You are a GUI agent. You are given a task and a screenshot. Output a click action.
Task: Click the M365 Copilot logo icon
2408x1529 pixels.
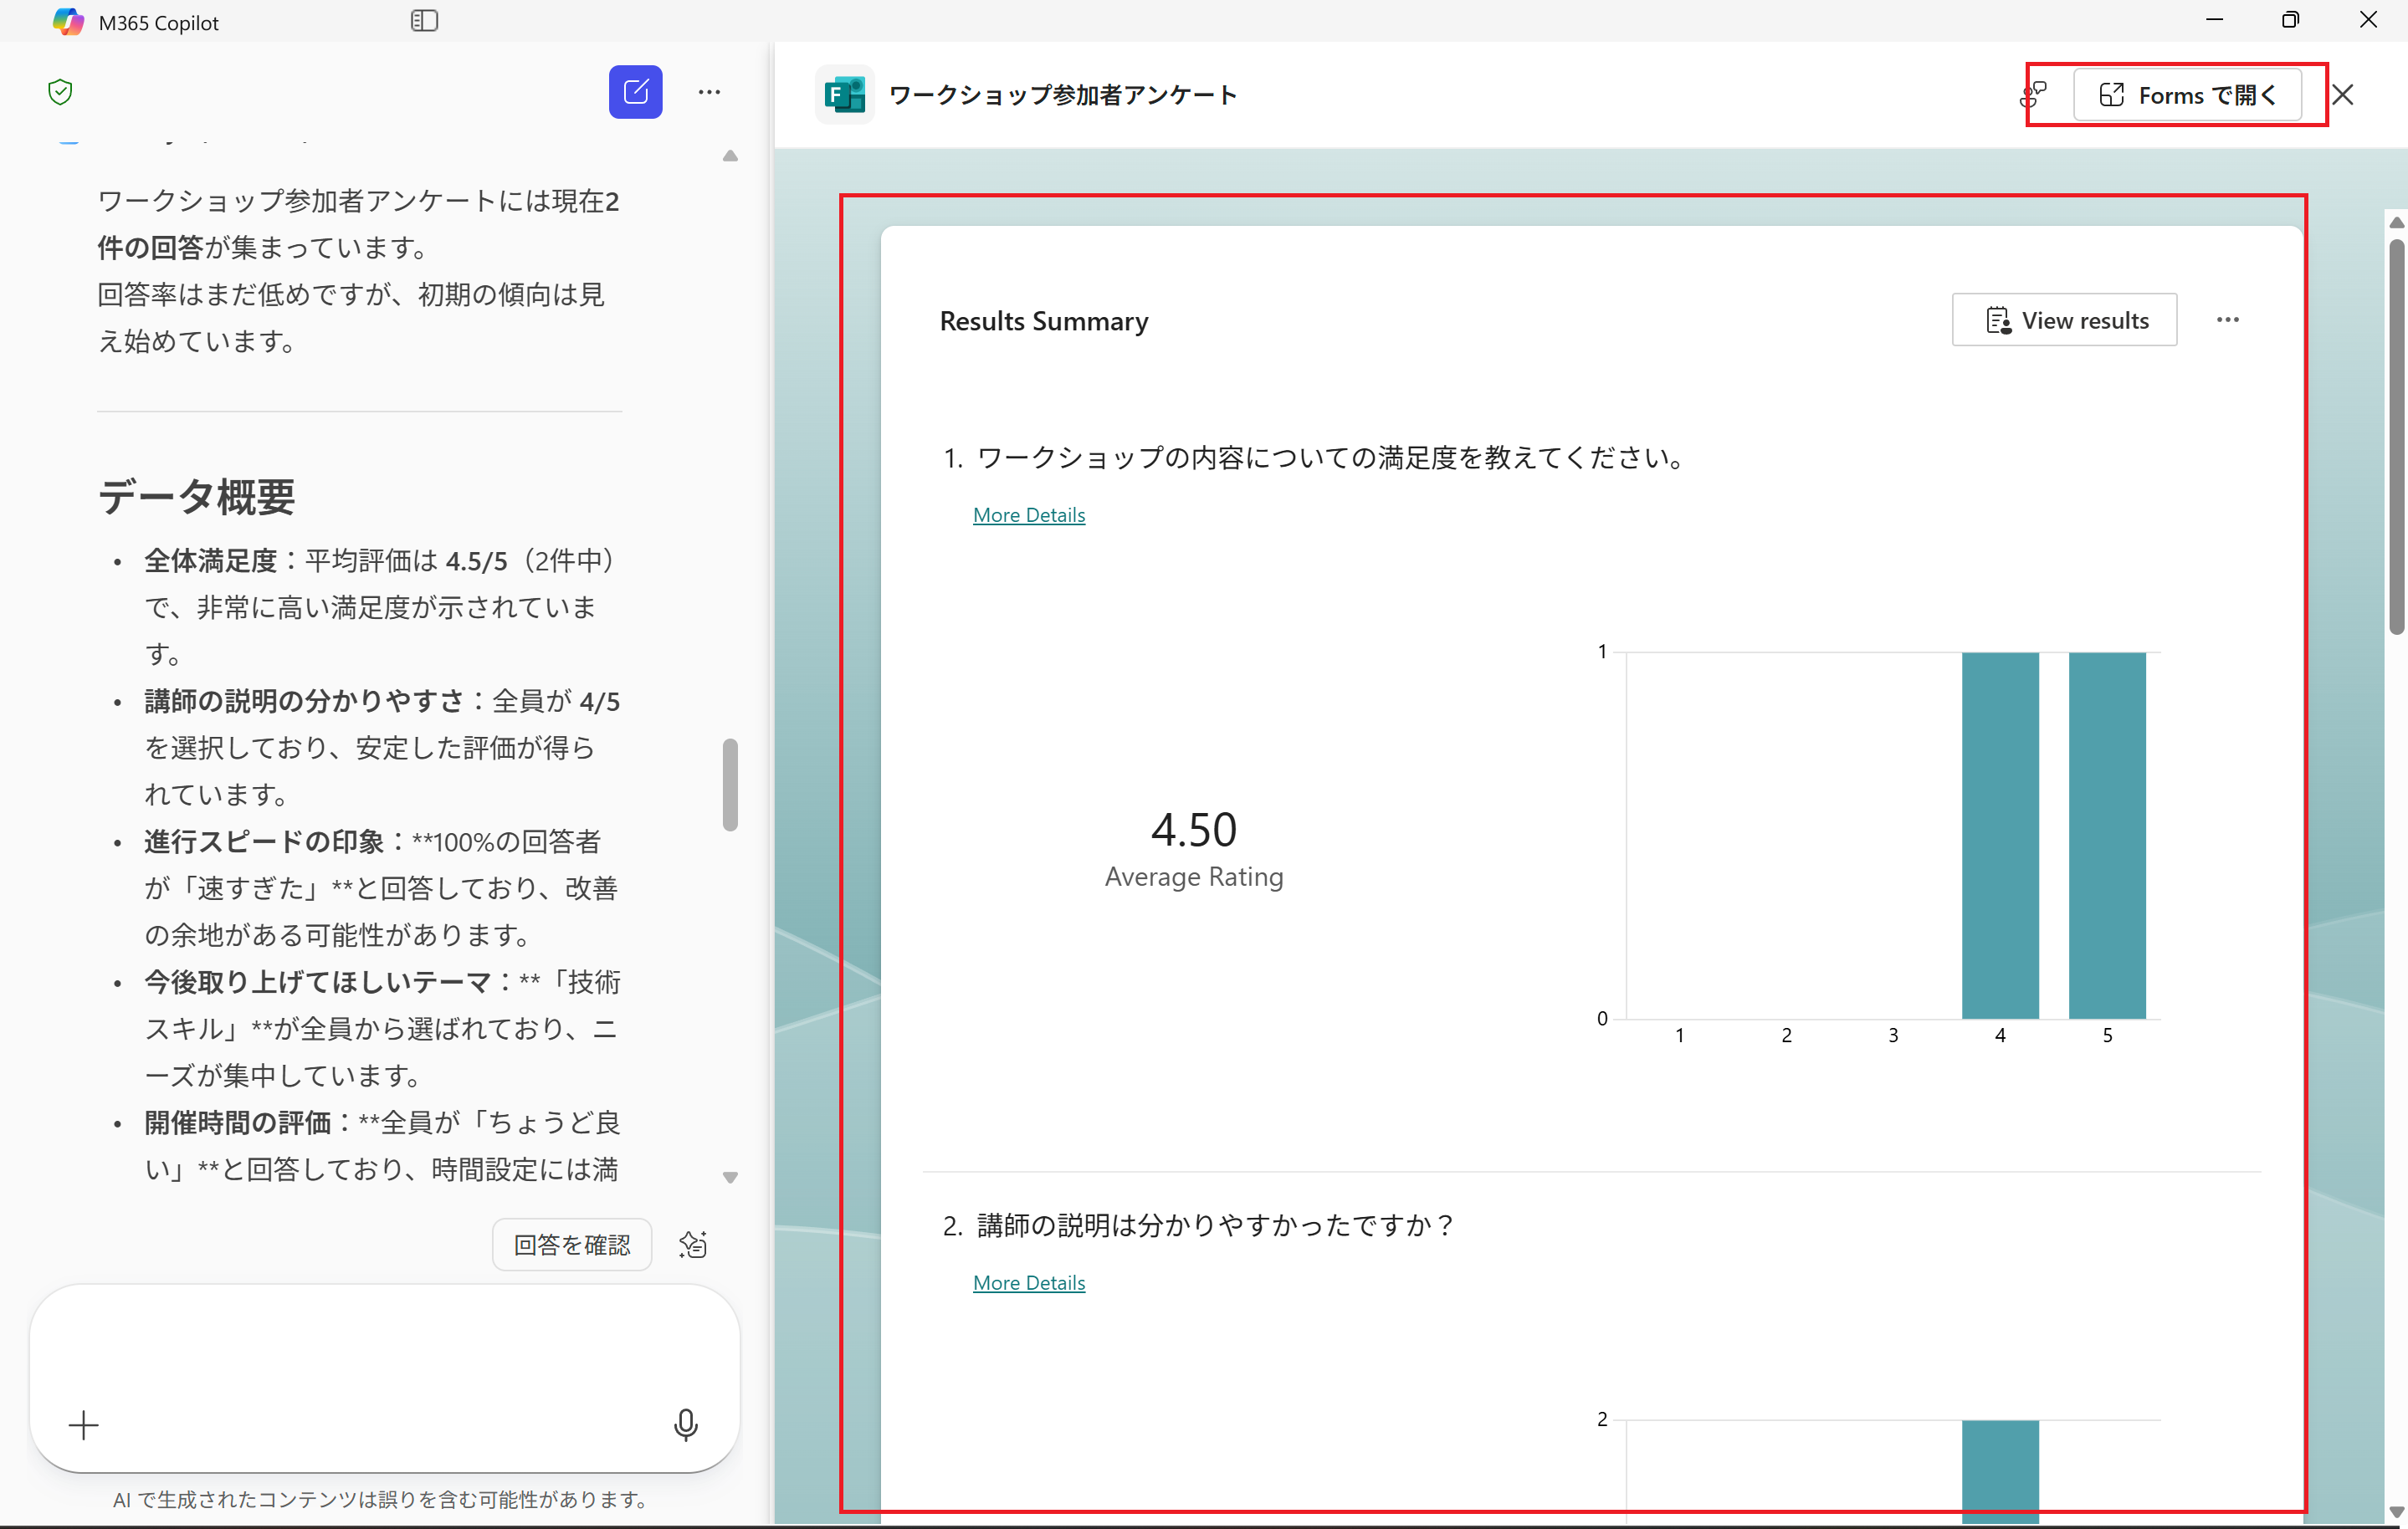point(68,21)
